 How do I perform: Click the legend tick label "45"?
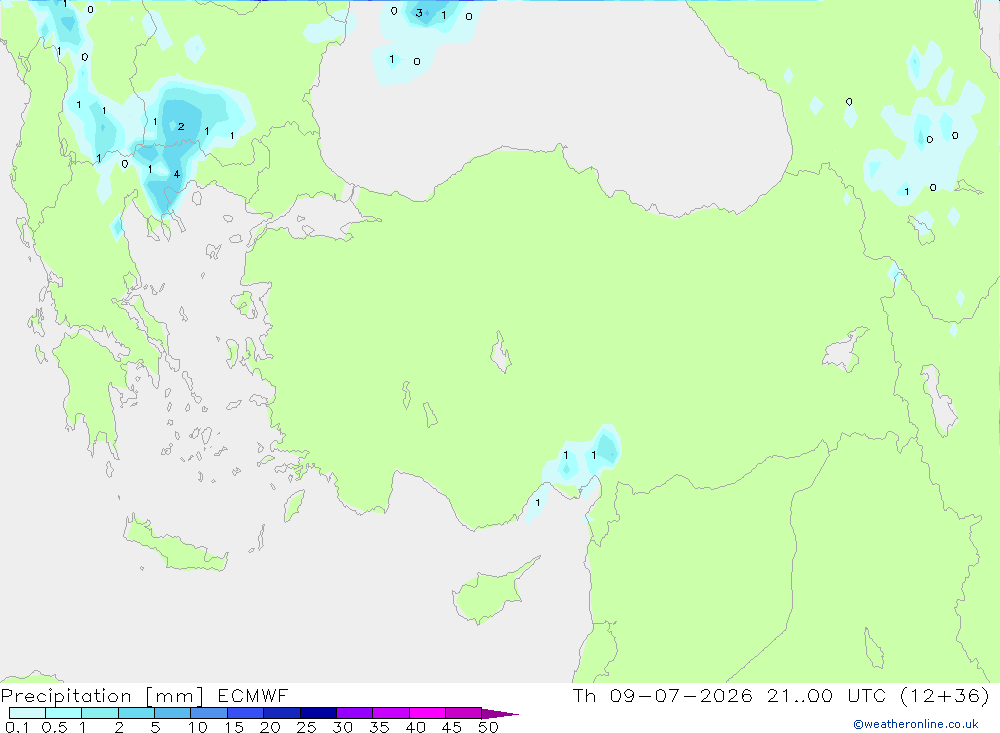(x=452, y=727)
